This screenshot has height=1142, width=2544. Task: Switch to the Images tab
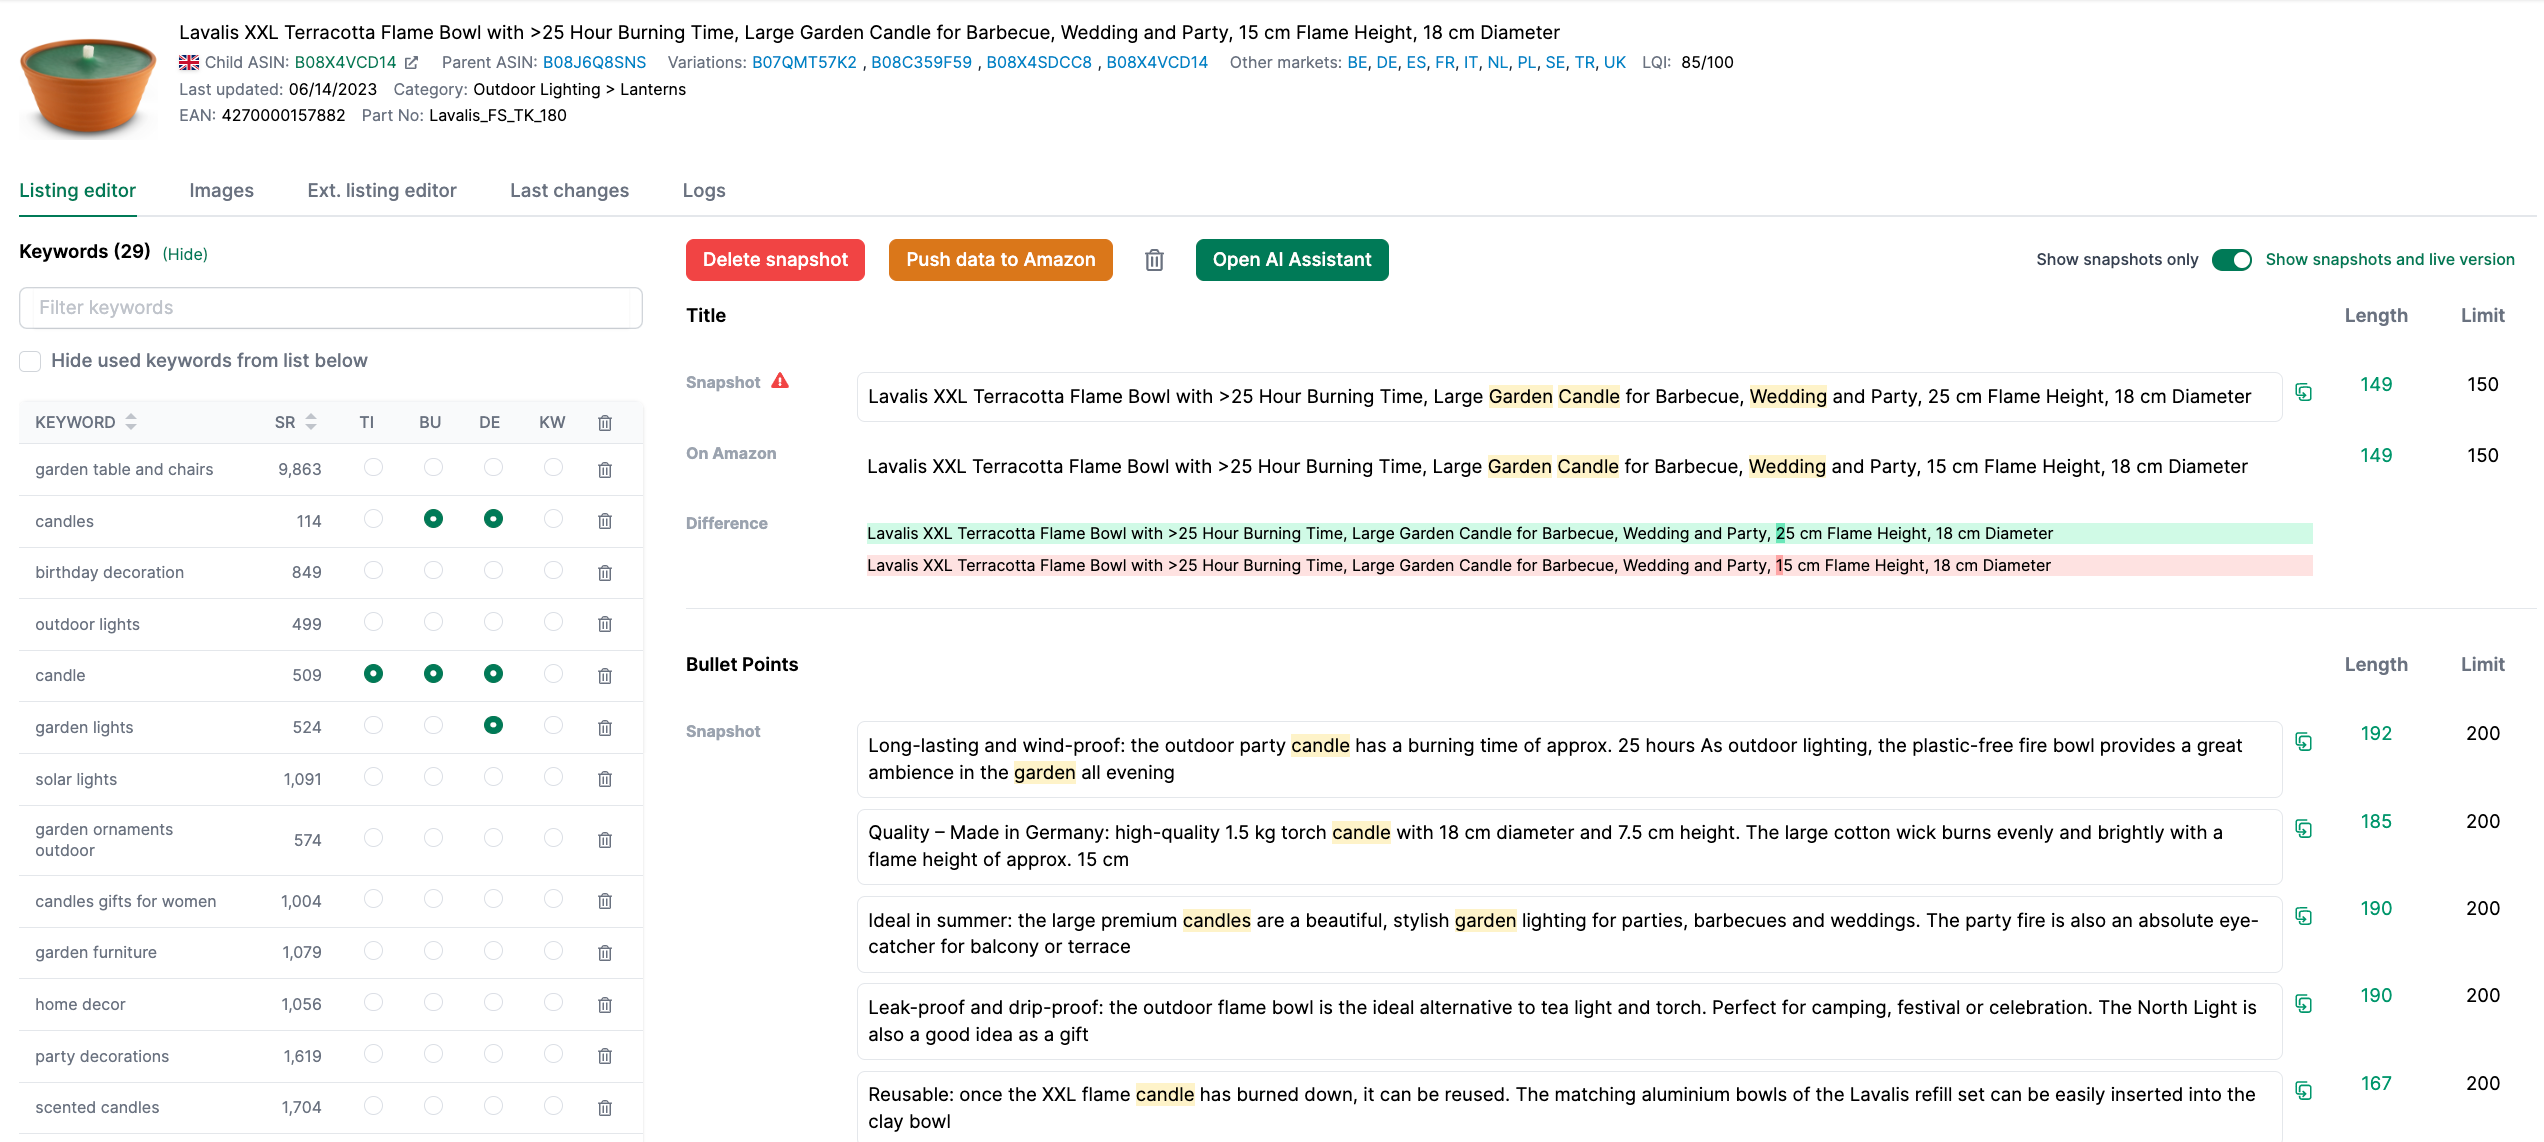coord(221,190)
